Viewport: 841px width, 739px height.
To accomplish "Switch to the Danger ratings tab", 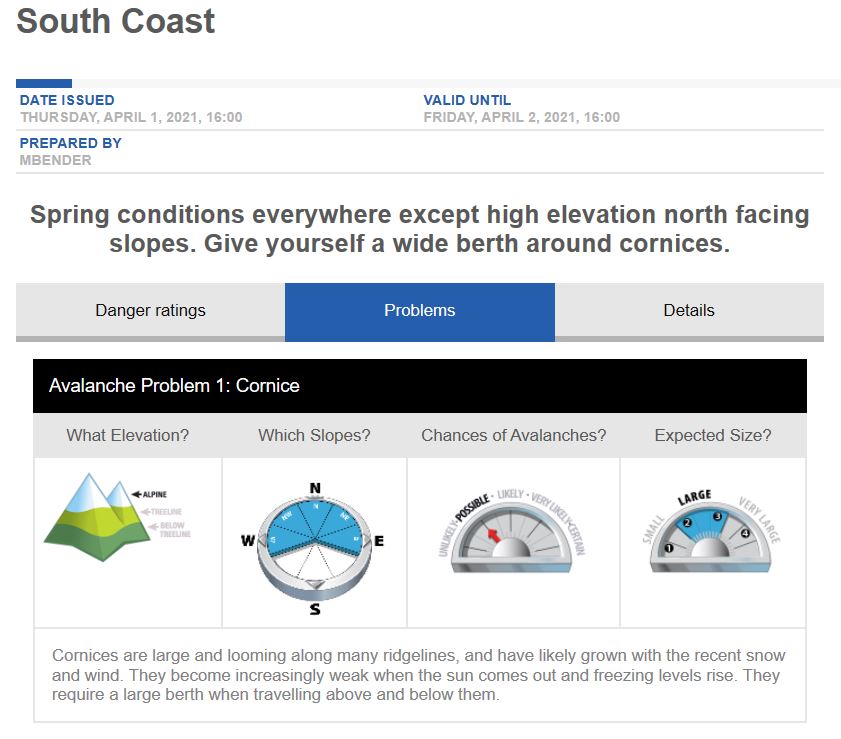I will tap(148, 310).
